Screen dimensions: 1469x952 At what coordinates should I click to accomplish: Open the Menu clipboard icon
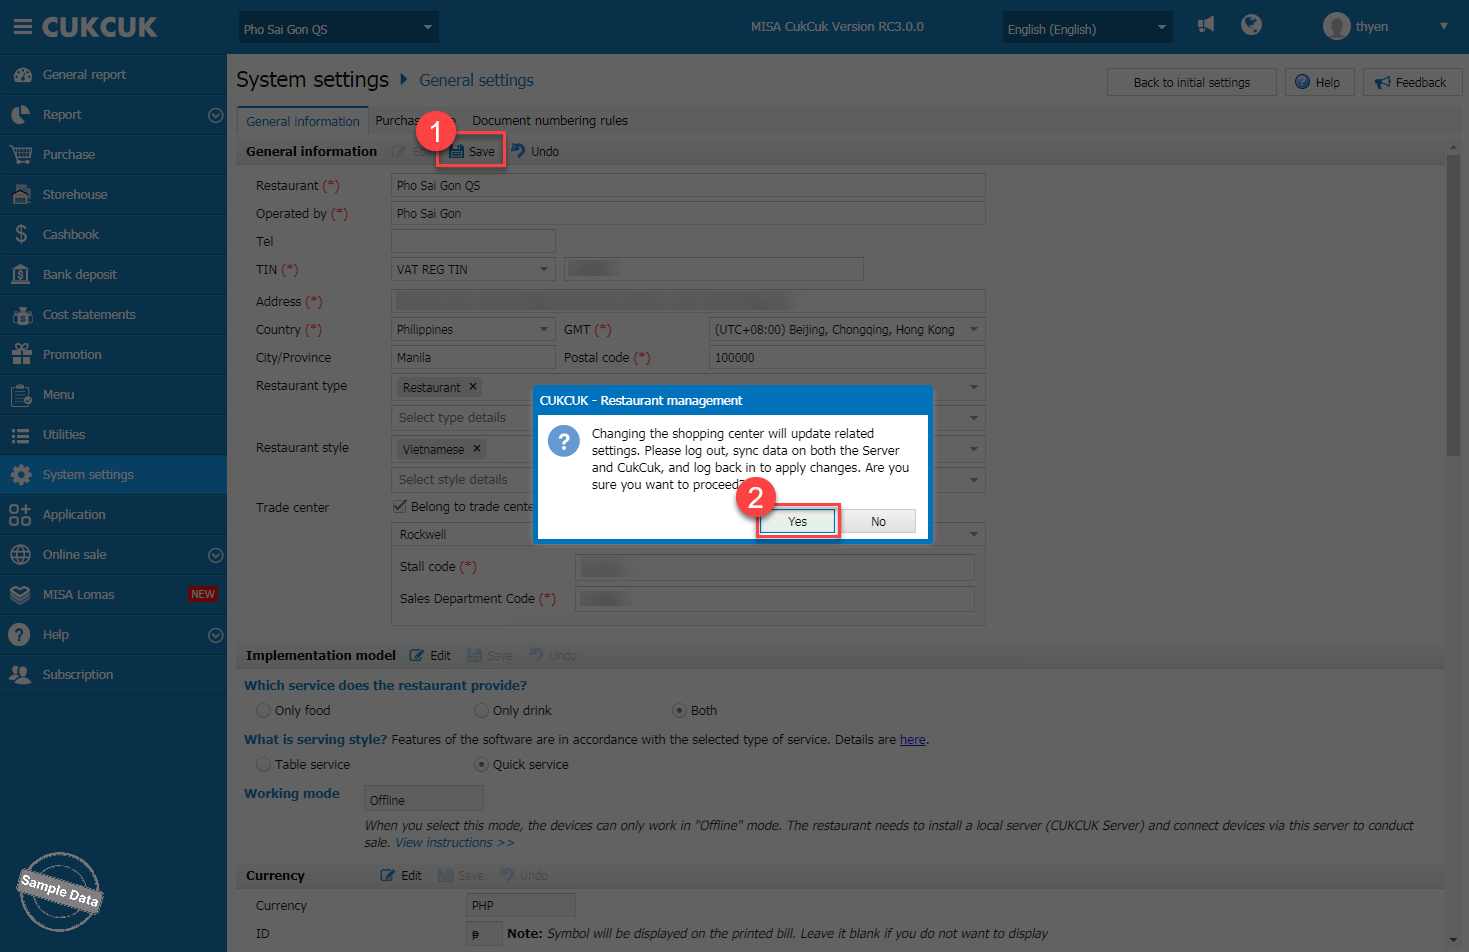(x=21, y=395)
